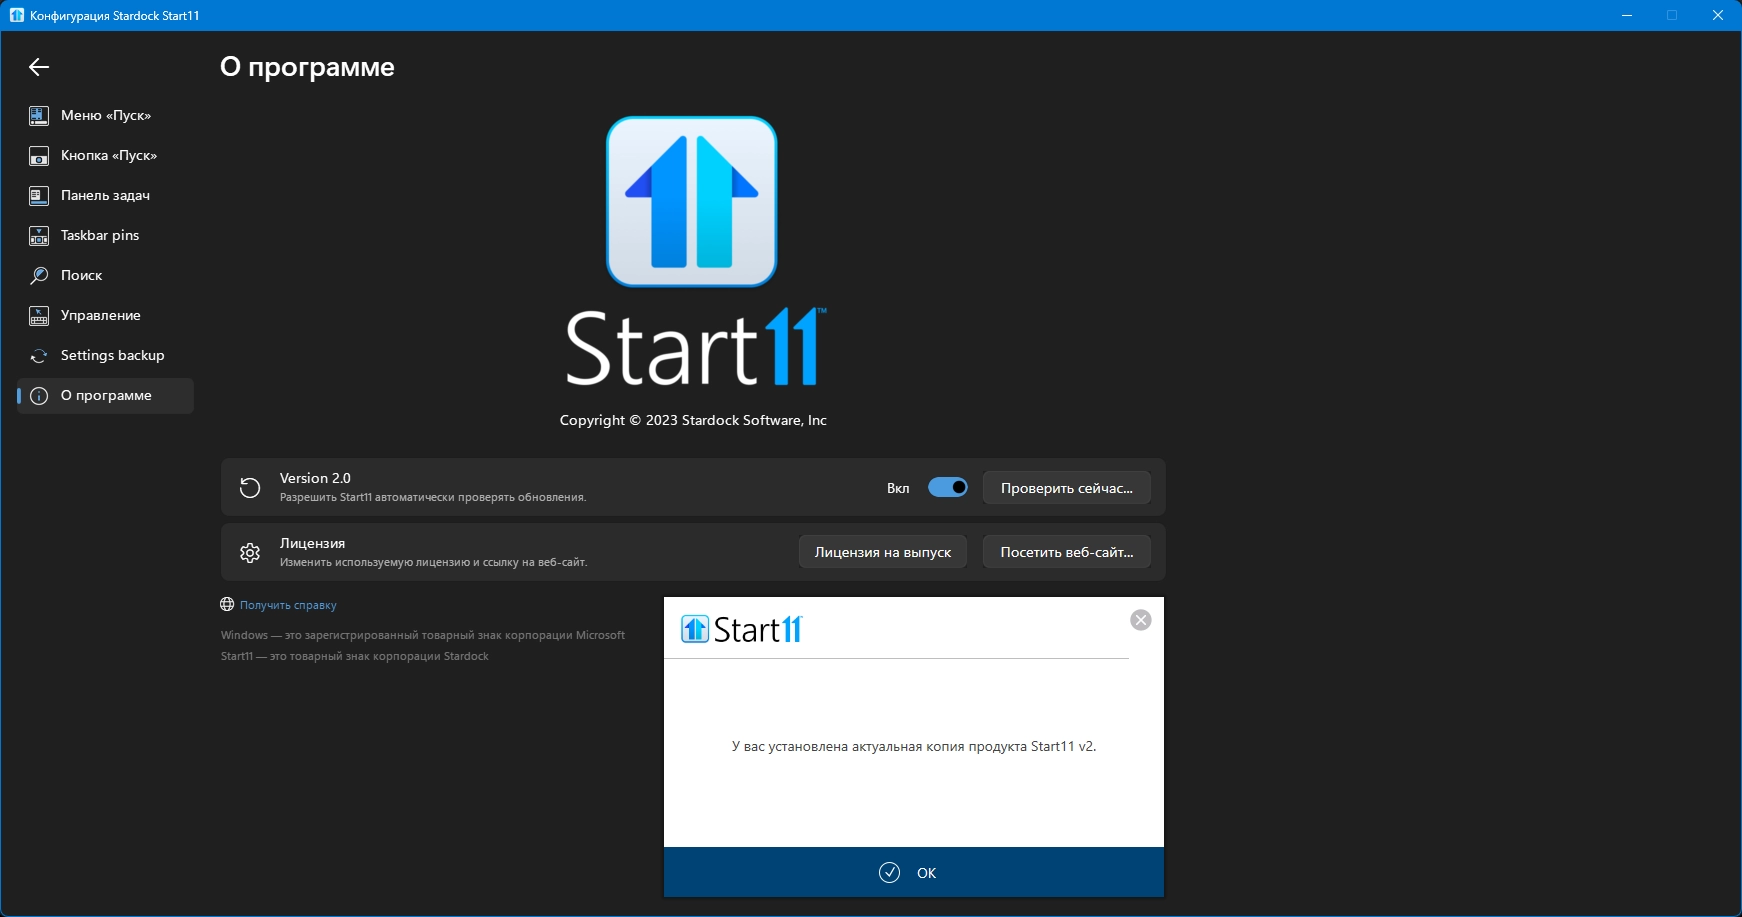Click the Settings backup sync icon
Image resolution: width=1742 pixels, height=917 pixels.
(x=39, y=356)
